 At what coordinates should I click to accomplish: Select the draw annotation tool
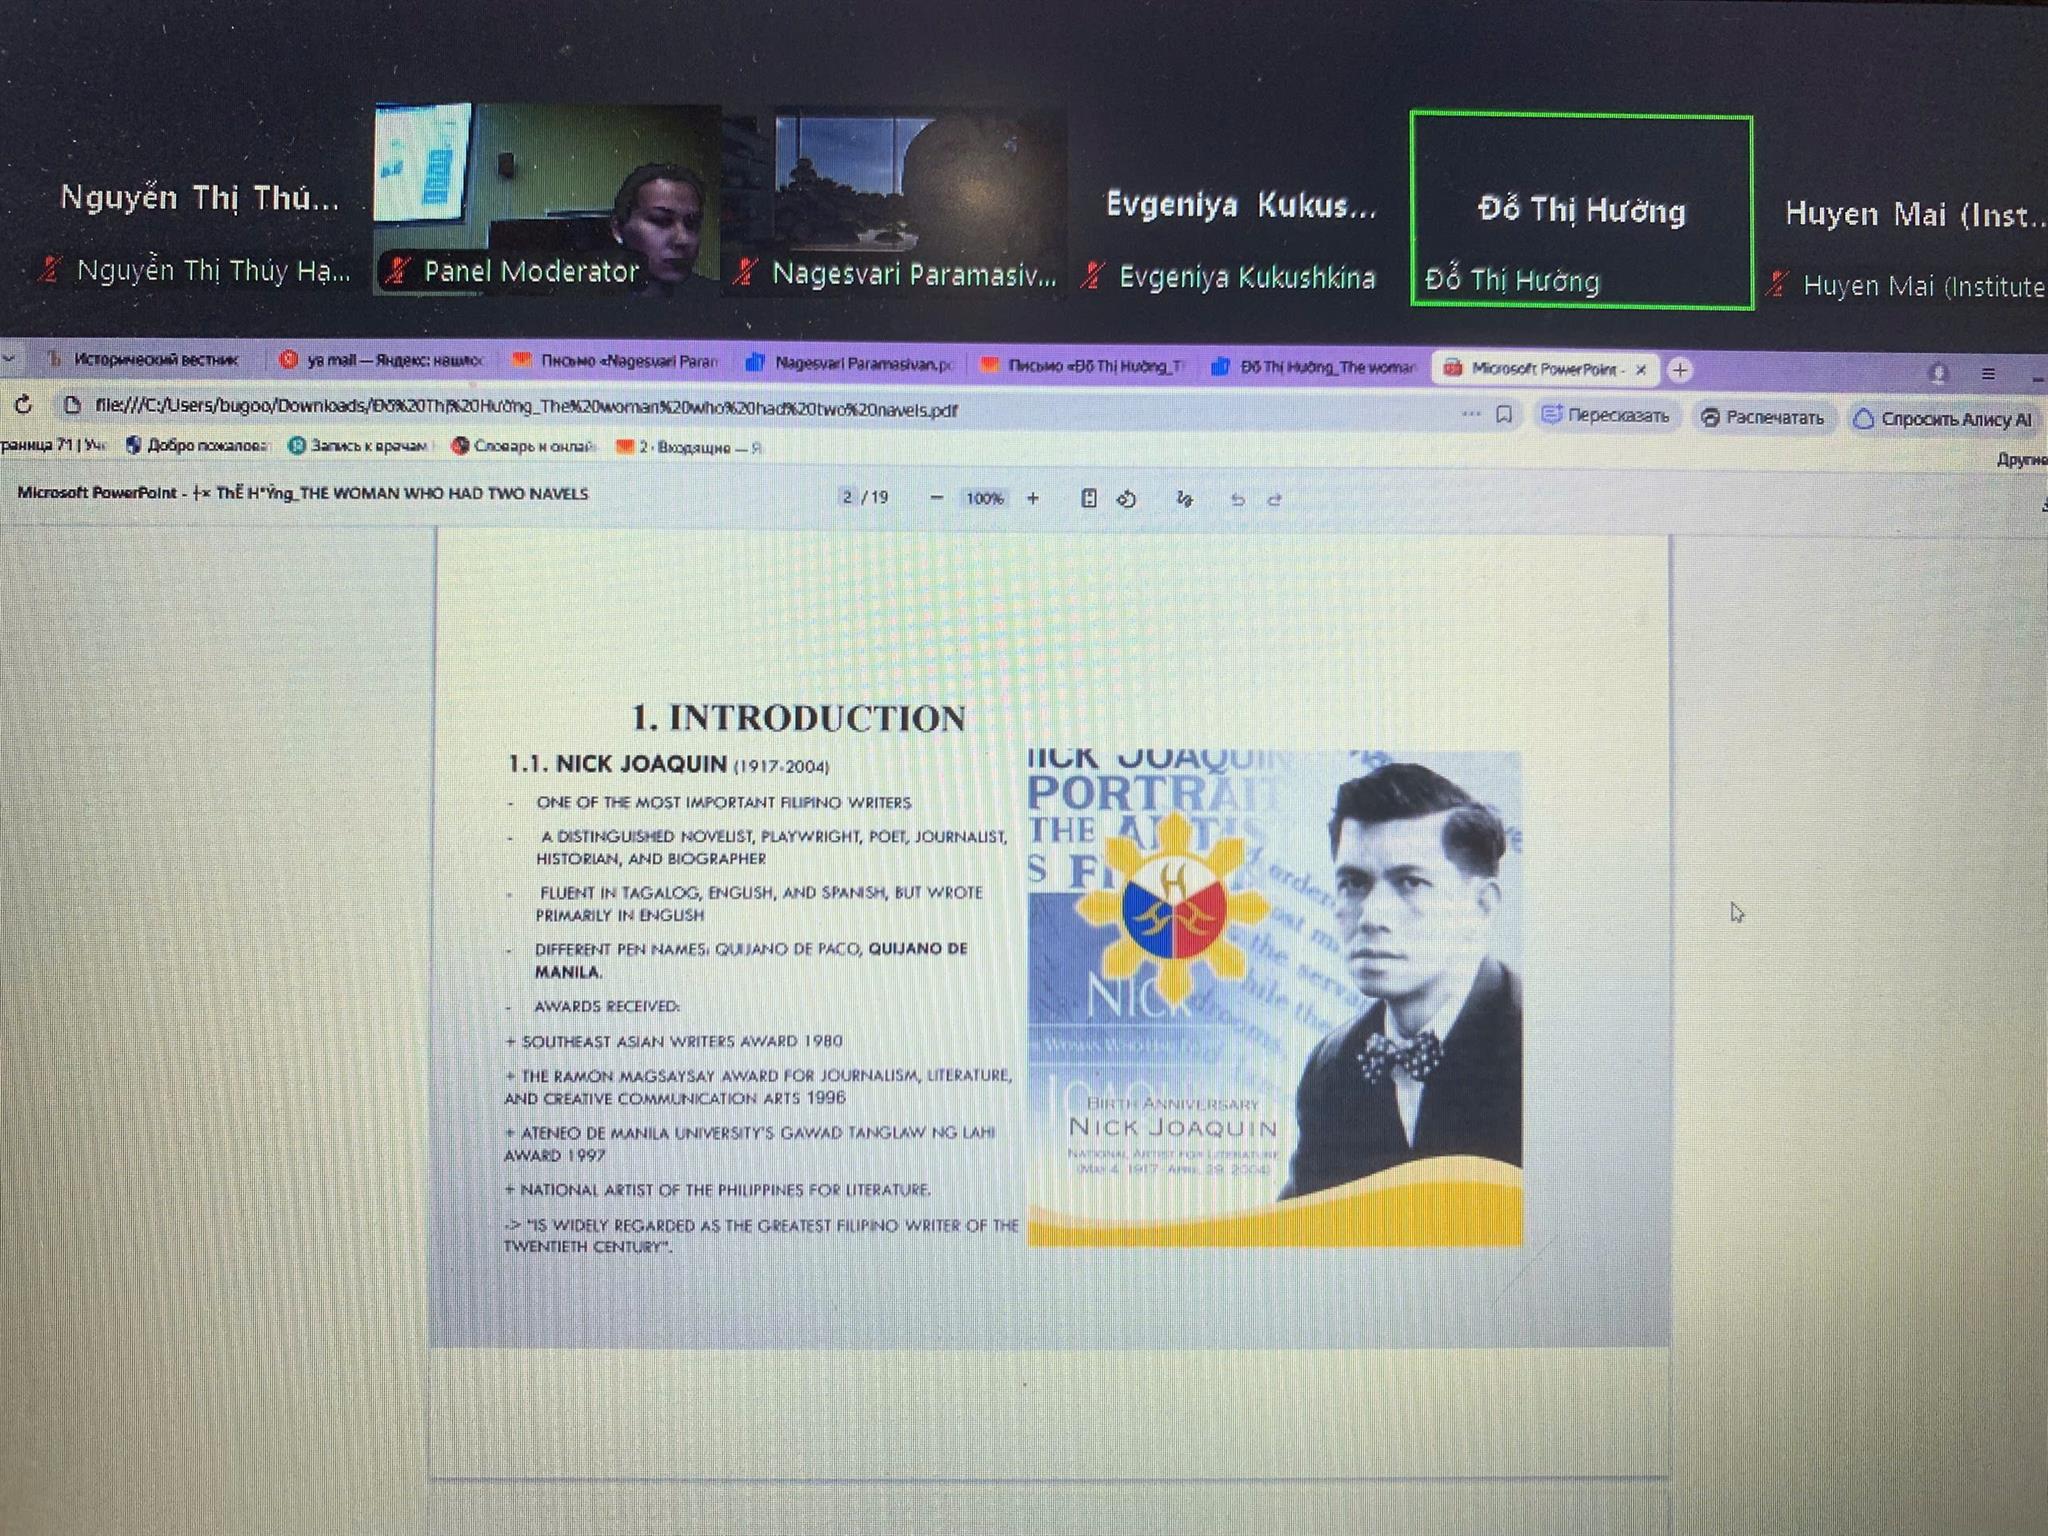[1185, 499]
